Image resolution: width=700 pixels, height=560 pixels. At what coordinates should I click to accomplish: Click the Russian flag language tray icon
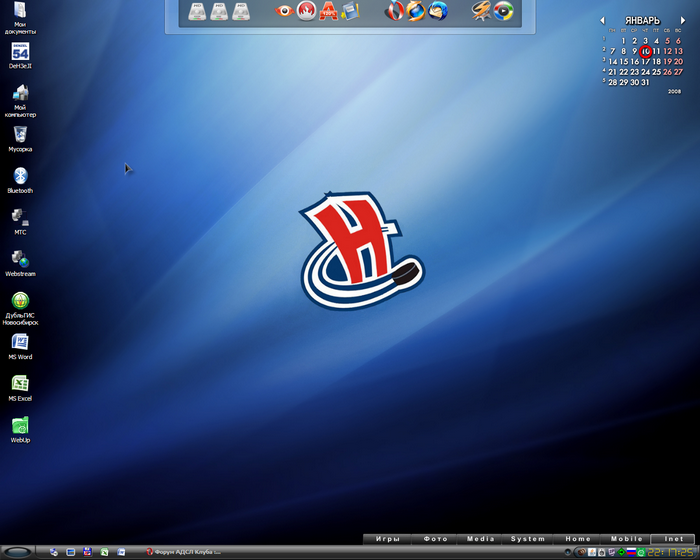pos(631,552)
